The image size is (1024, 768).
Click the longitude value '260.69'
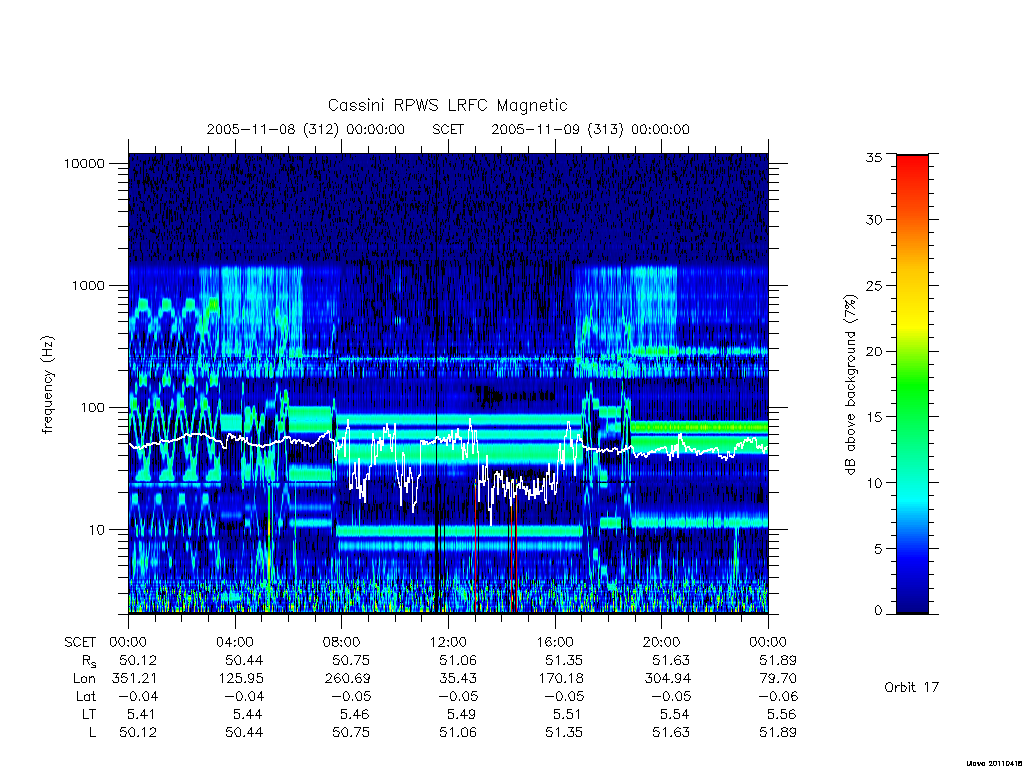point(348,679)
